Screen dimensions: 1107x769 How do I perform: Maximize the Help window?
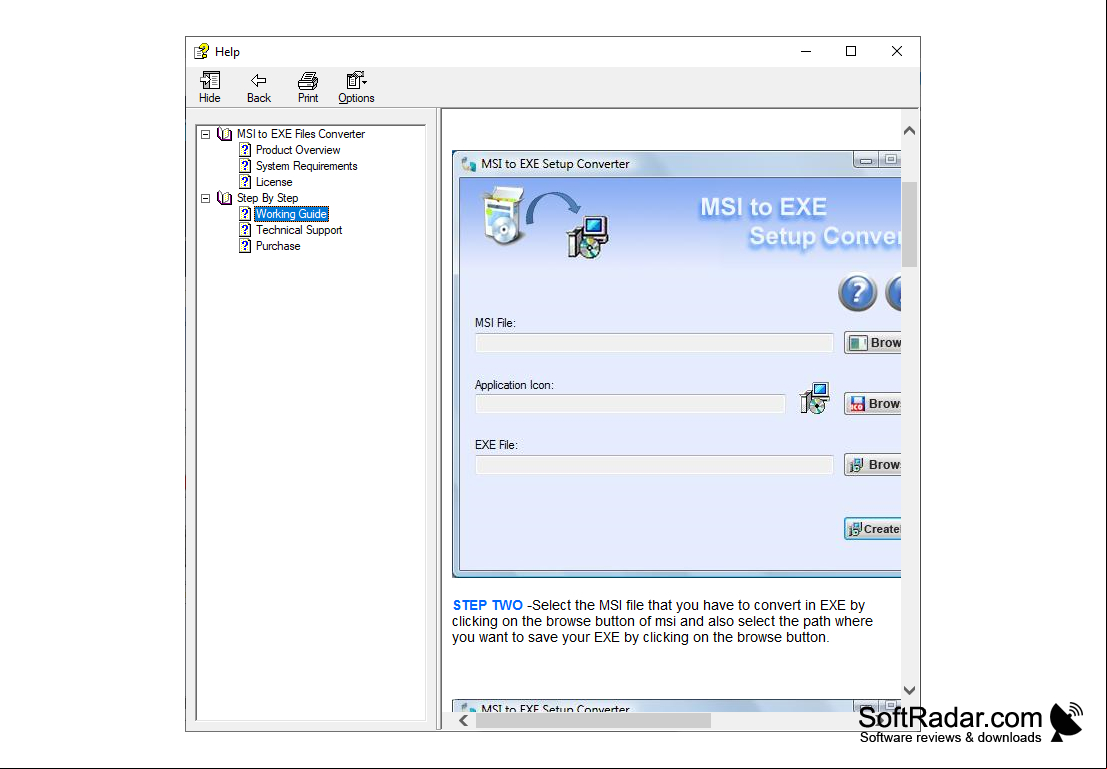(x=851, y=52)
